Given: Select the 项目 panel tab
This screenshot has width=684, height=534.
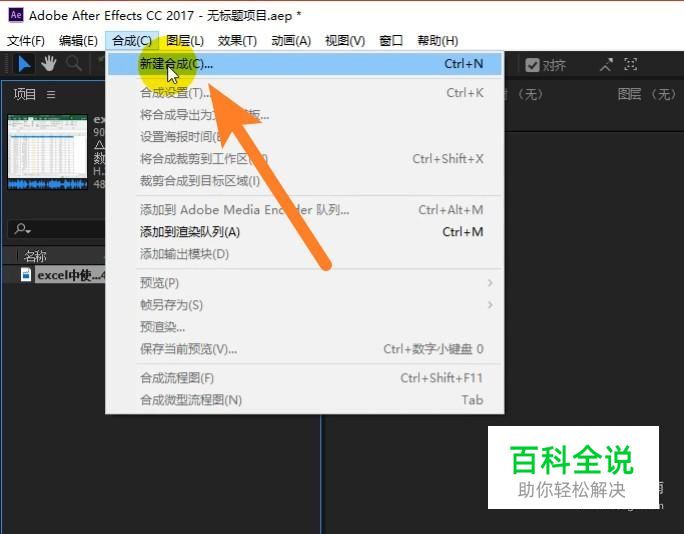Looking at the screenshot, I should (x=25, y=94).
